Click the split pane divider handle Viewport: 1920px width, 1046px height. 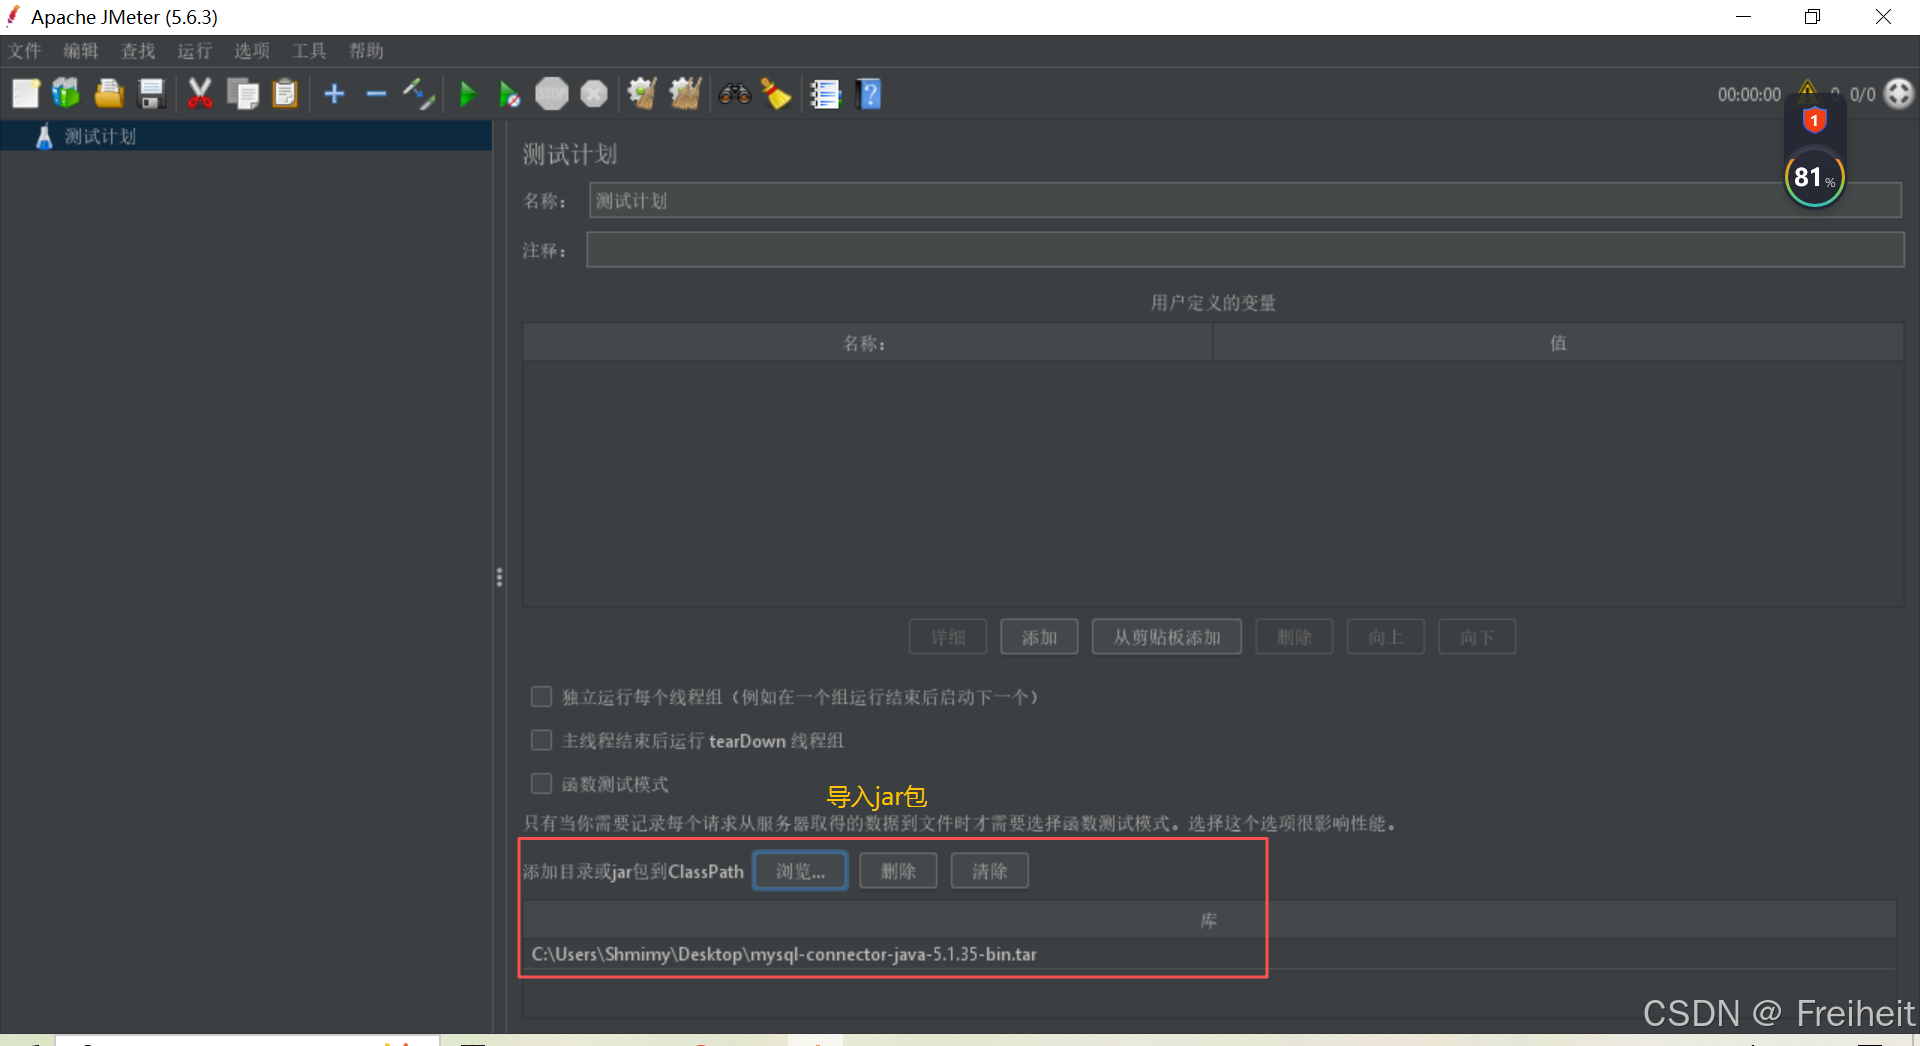[x=499, y=577]
